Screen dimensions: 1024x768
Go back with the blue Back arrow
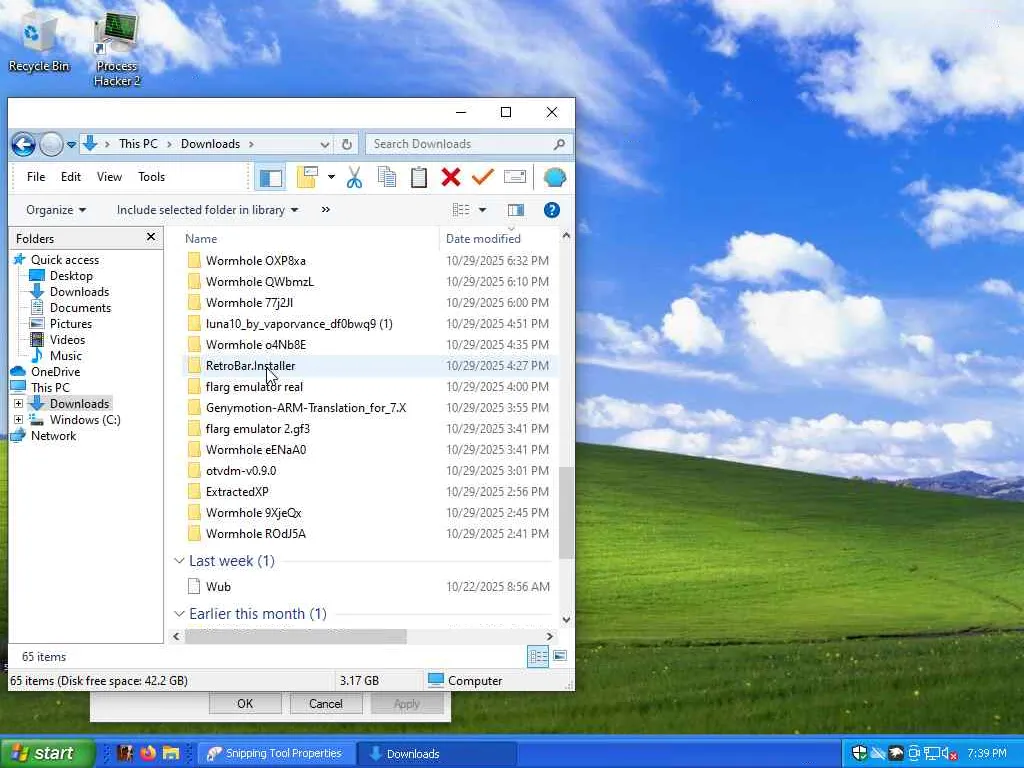pos(24,144)
